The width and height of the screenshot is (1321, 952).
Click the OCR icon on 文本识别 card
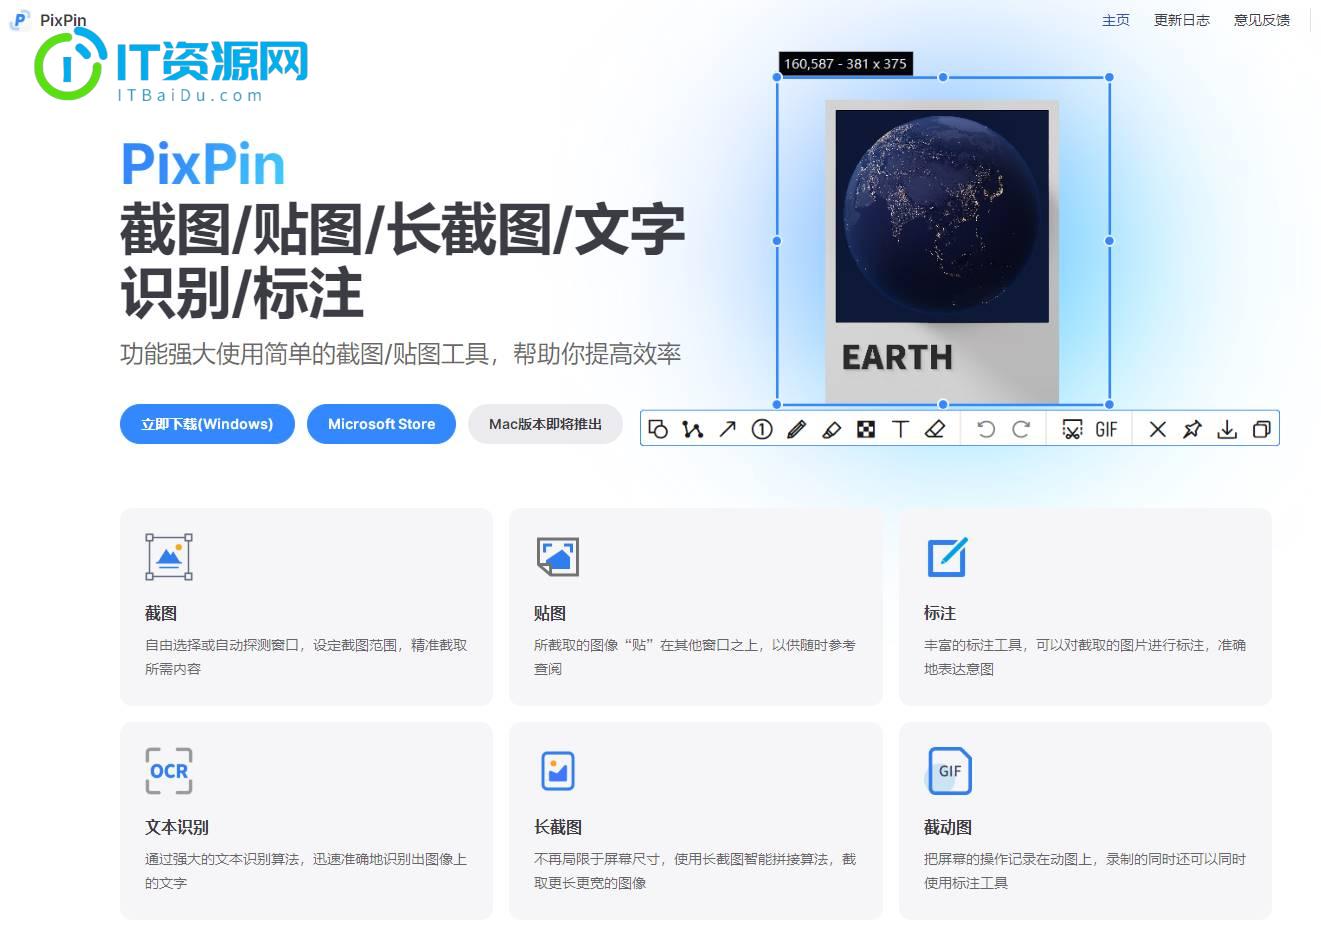[169, 771]
